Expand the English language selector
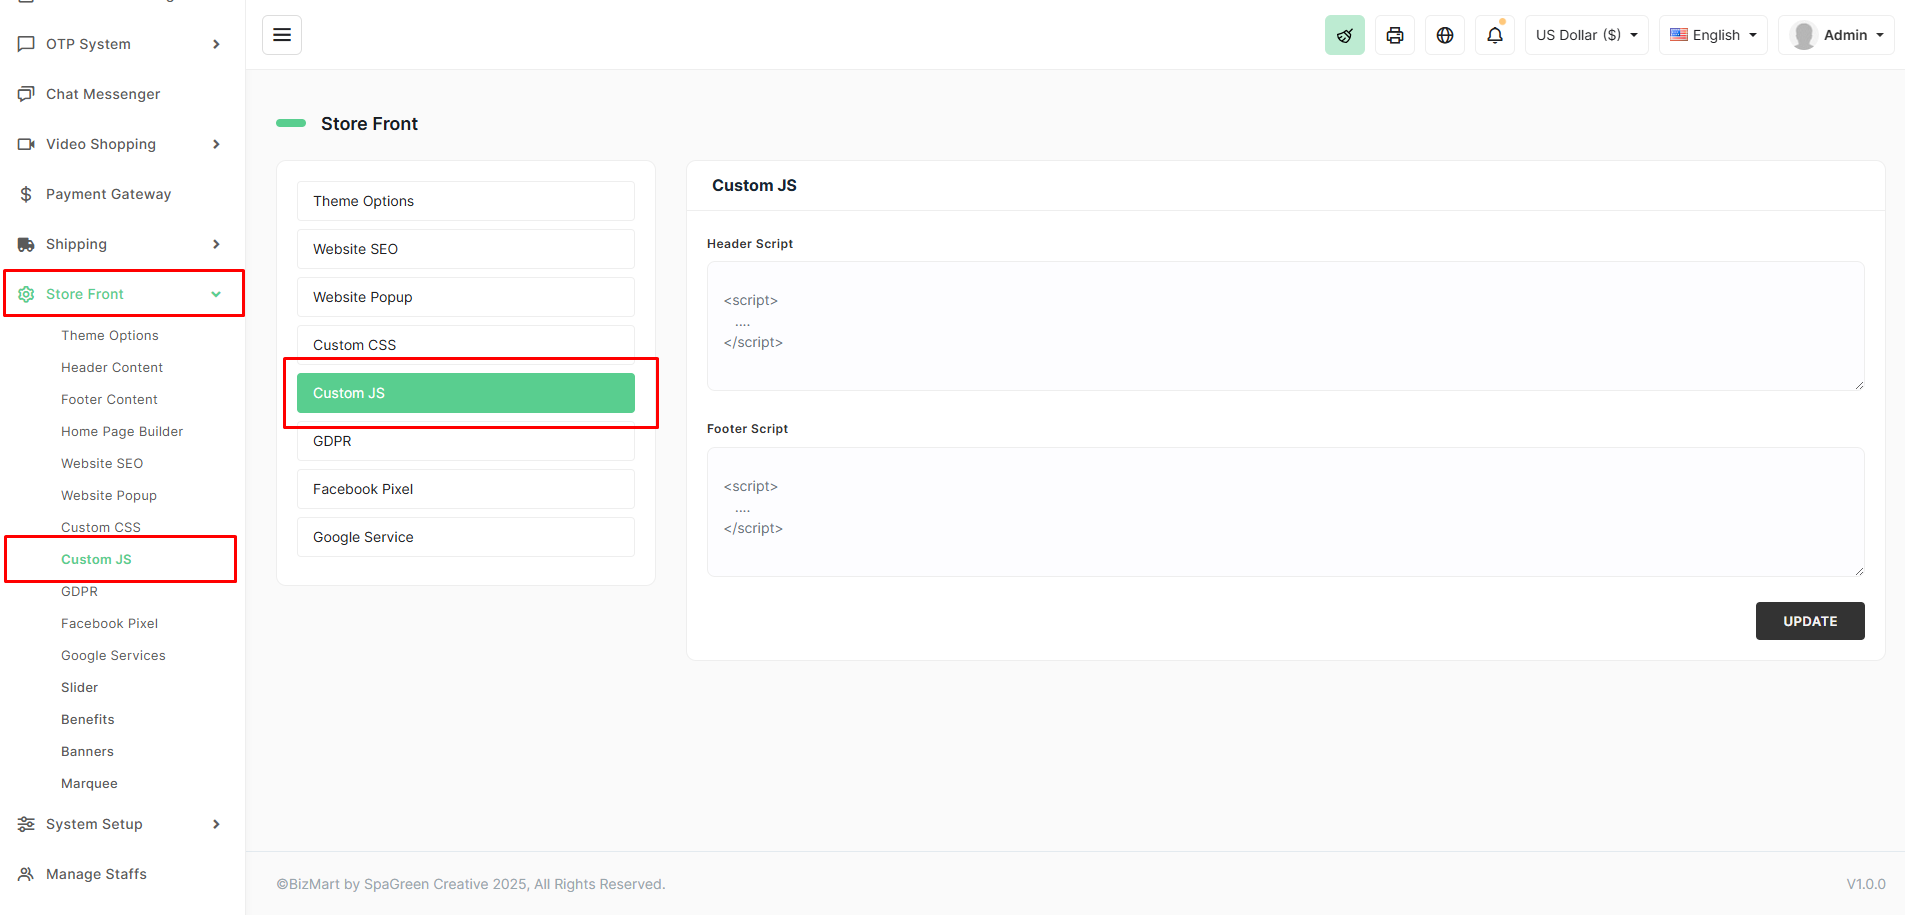Image resolution: width=1905 pixels, height=915 pixels. point(1712,34)
